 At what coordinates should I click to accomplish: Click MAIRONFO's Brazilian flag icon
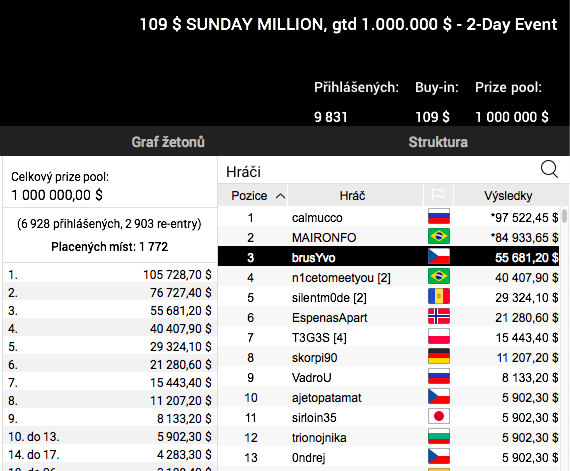point(439,236)
